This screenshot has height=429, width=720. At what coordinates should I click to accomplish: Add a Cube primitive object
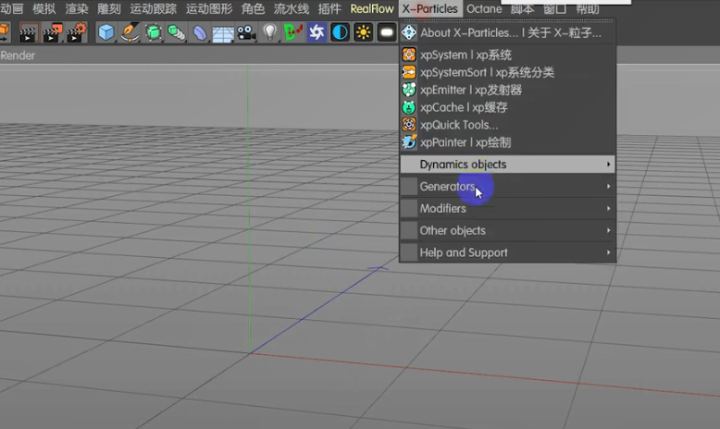pyautogui.click(x=106, y=33)
